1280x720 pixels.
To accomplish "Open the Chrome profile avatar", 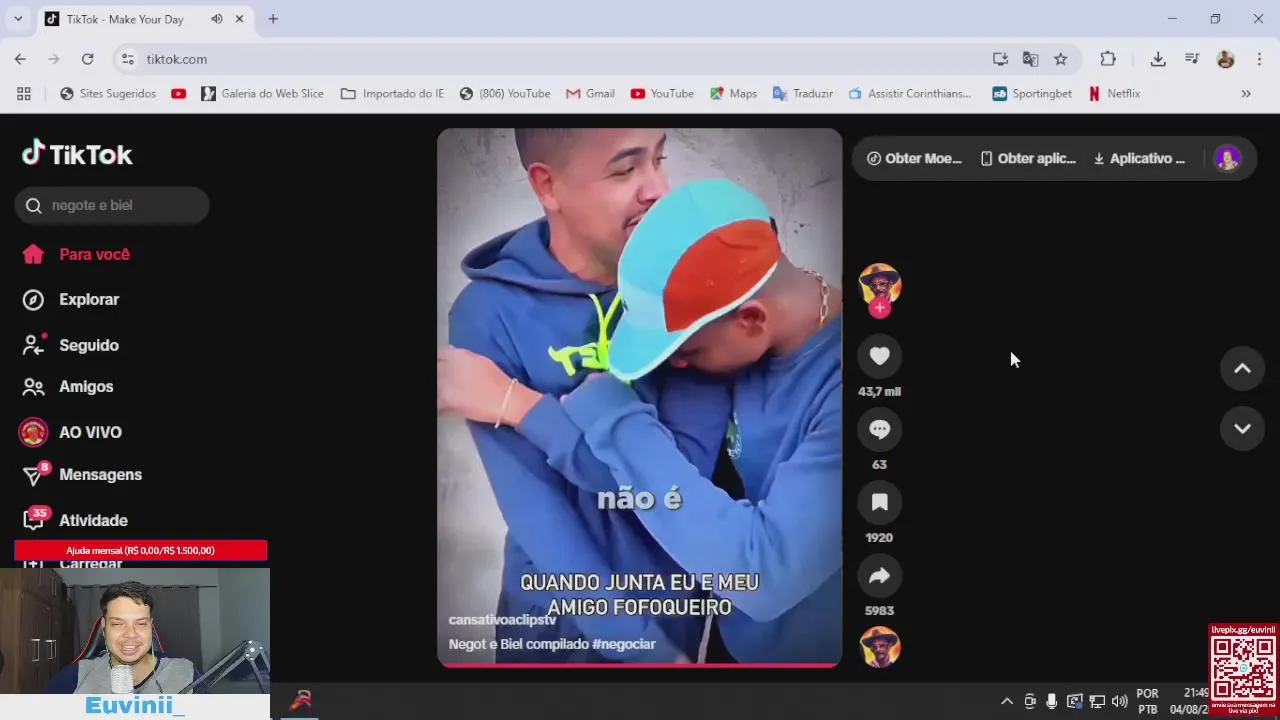I will (x=1226, y=59).
